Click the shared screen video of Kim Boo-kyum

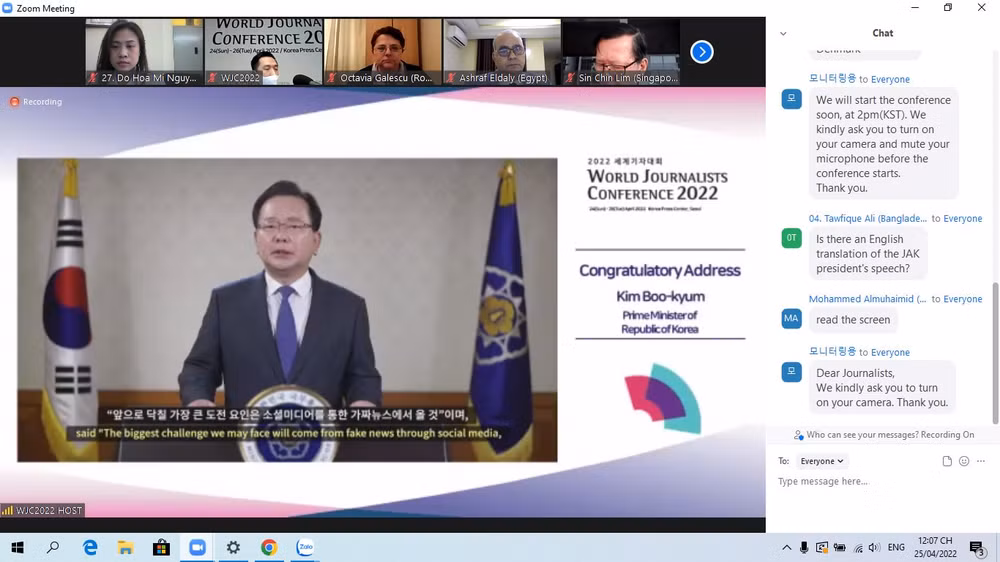click(287, 310)
